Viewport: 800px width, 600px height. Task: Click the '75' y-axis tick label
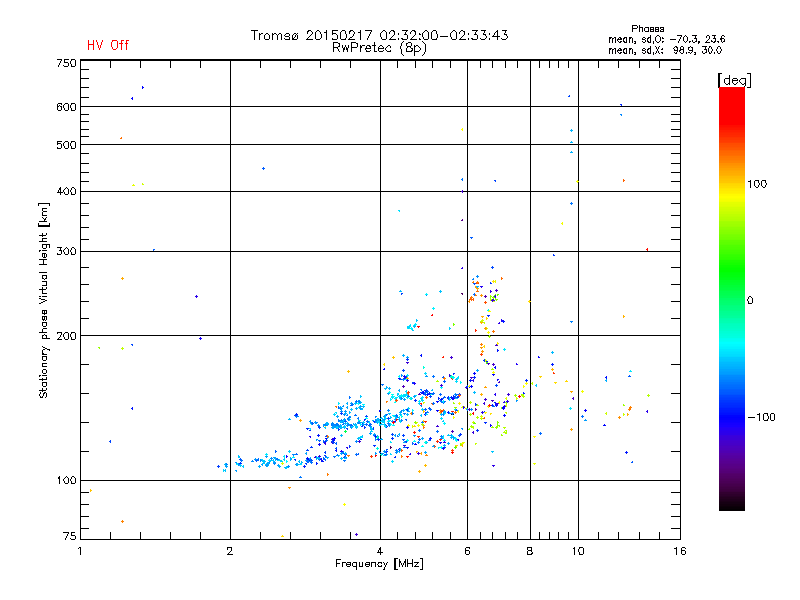click(70, 536)
